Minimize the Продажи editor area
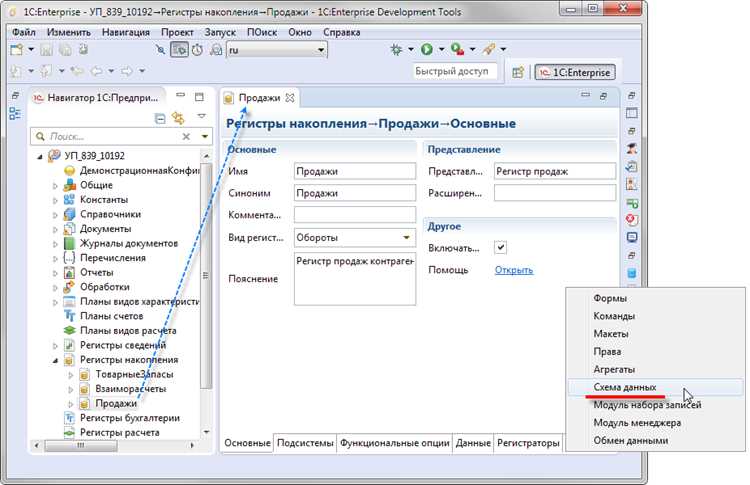750x485 pixels. 585,95
